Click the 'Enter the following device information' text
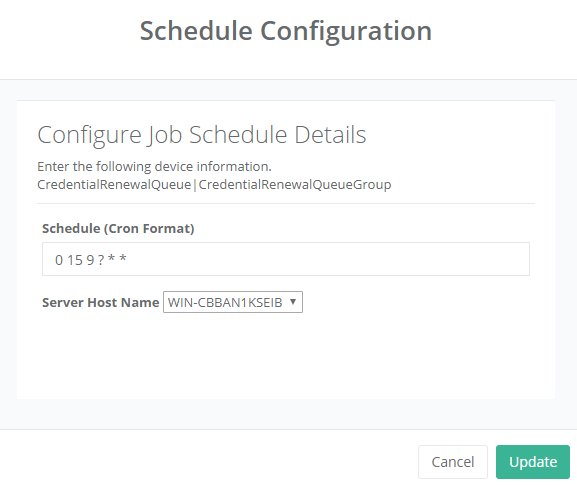577x485 pixels. pos(154,167)
